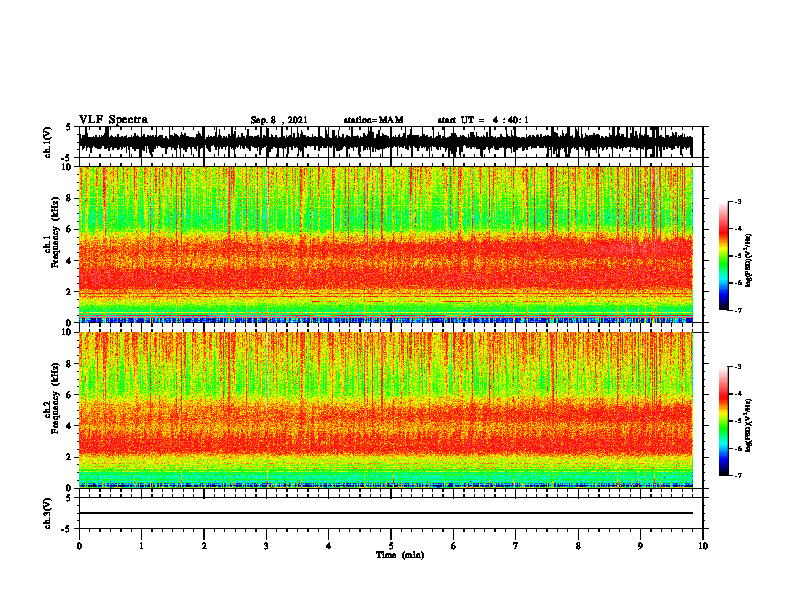
Task: Click time axis tick label "3"
Action: click(266, 546)
